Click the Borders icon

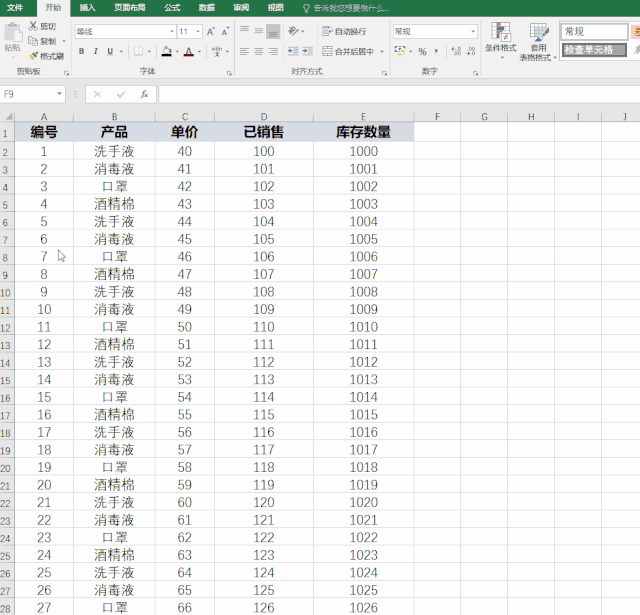[x=138, y=51]
